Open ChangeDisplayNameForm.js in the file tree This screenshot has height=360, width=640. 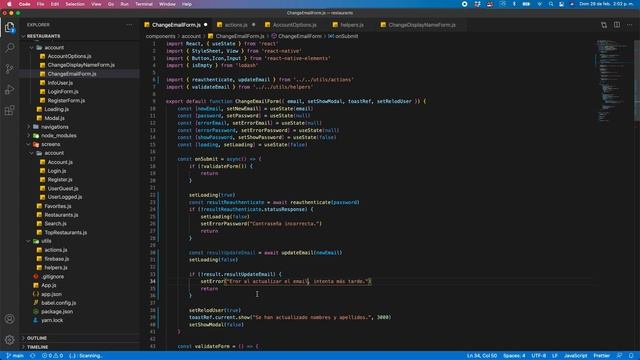coord(81,65)
